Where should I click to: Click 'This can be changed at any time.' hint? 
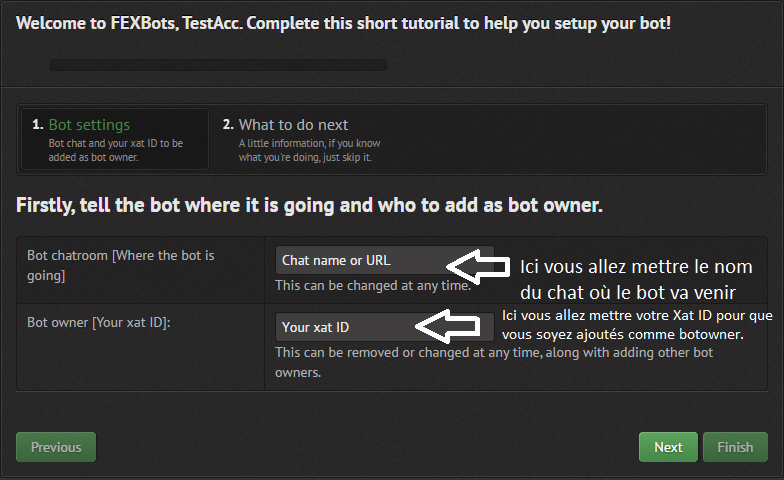coord(373,286)
